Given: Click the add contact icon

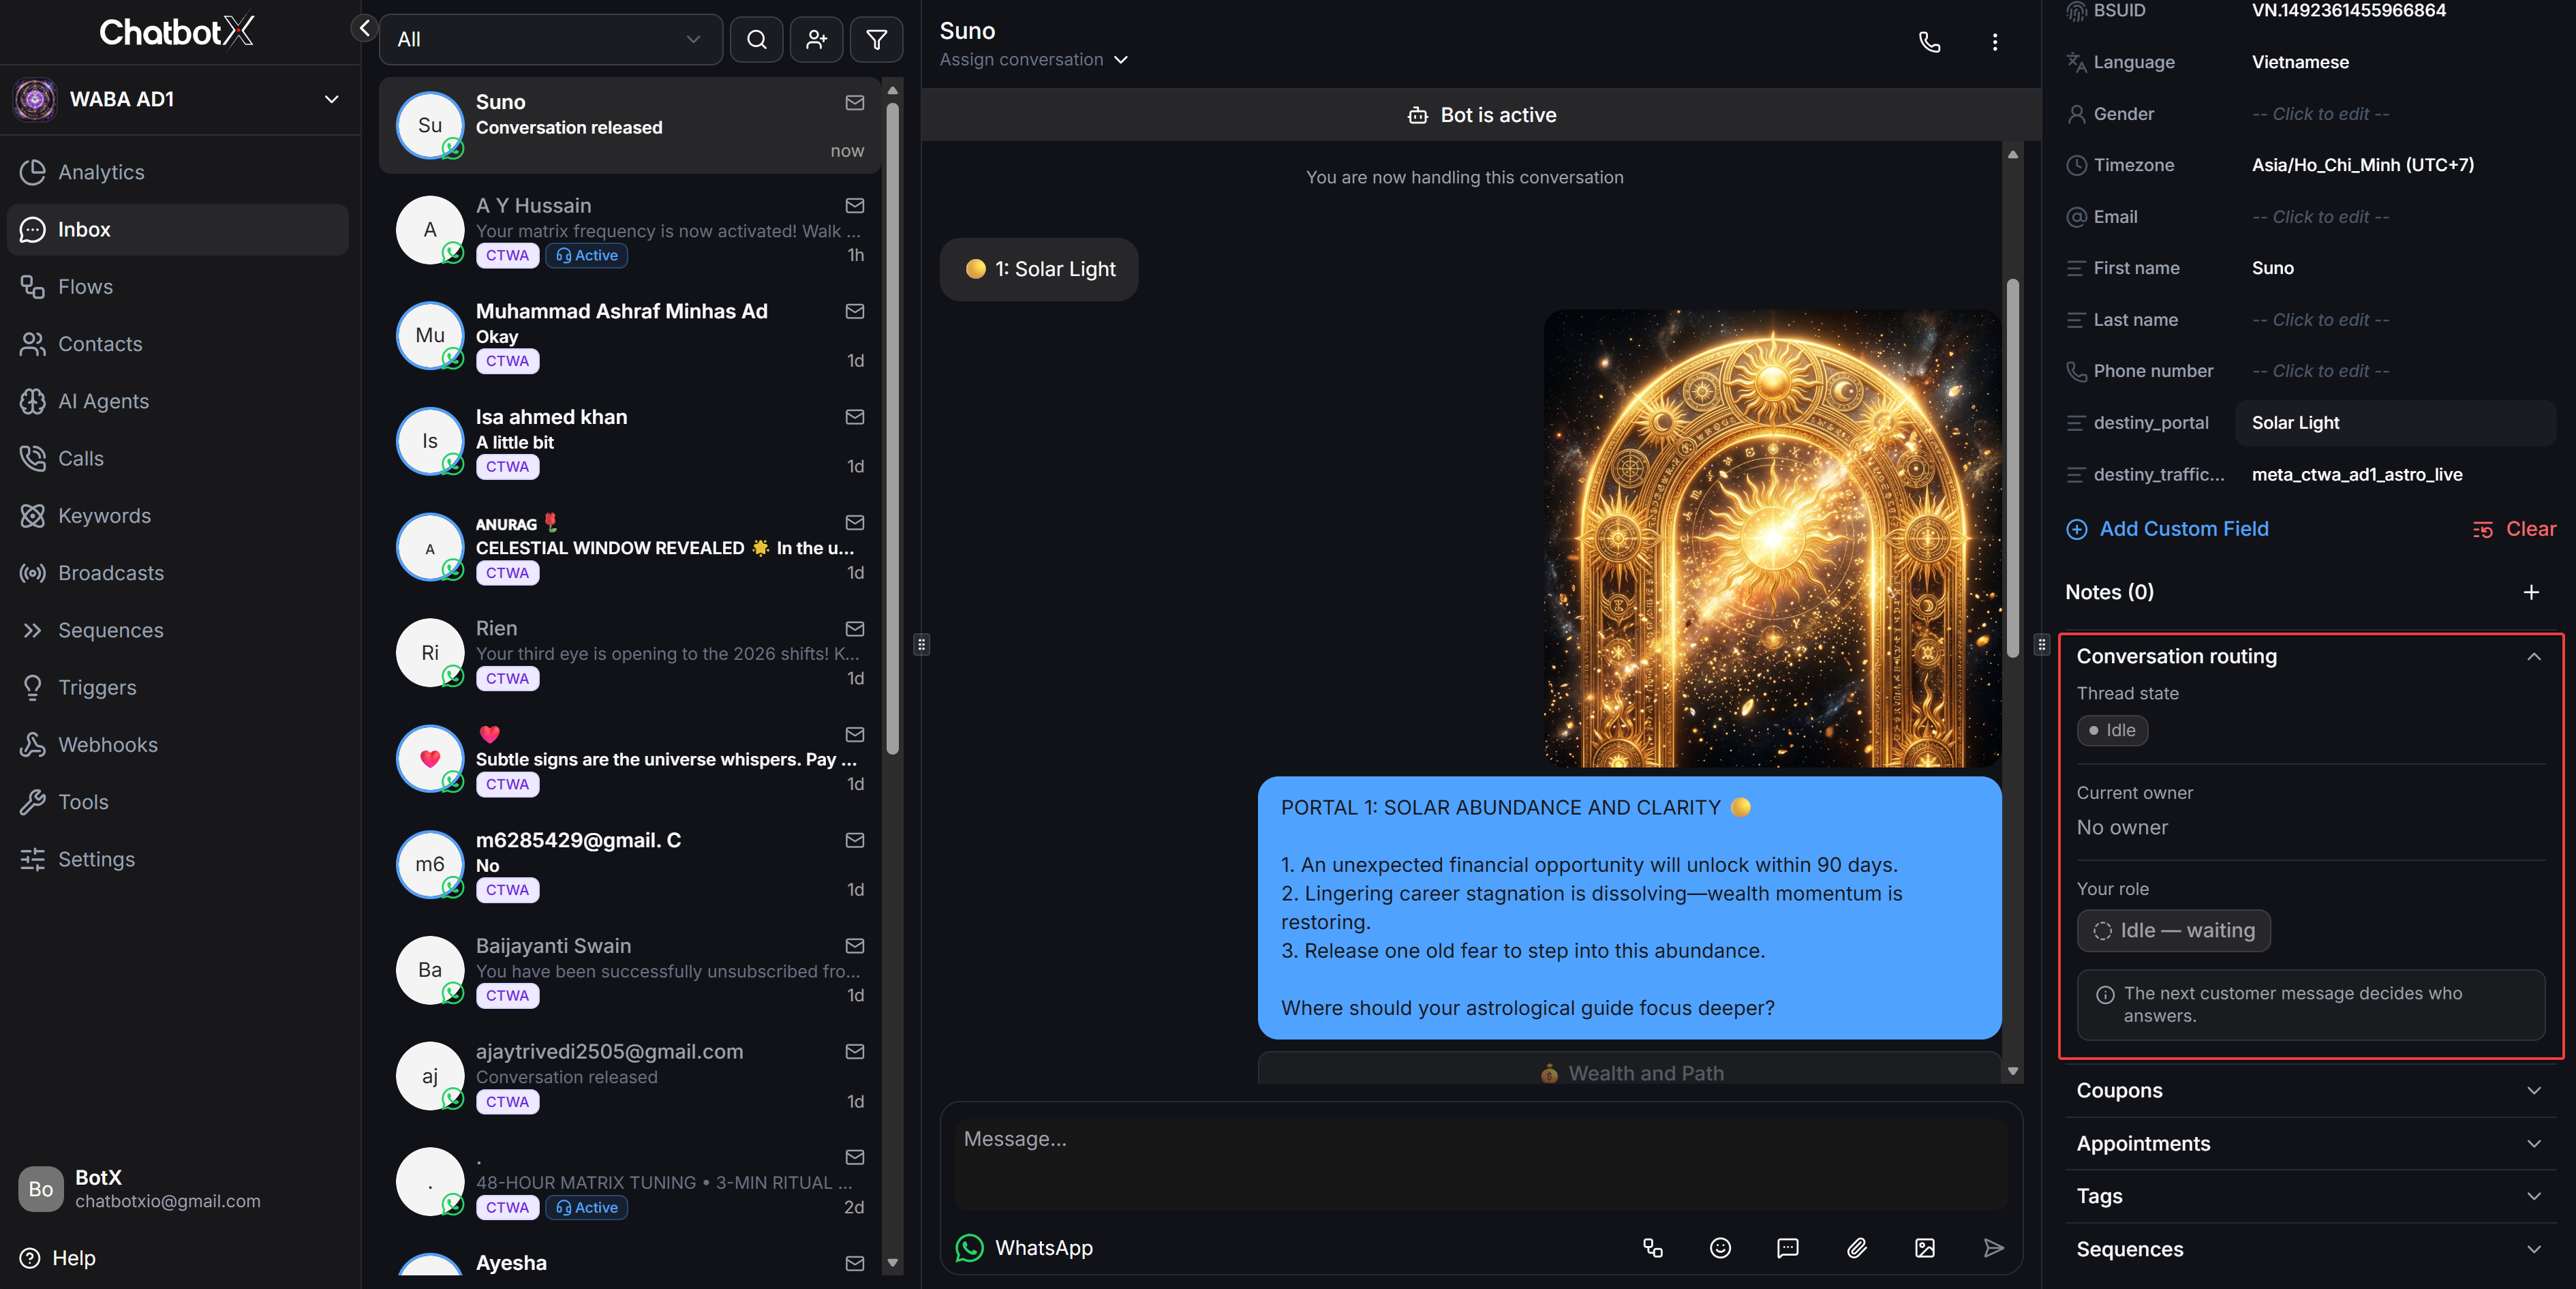Looking at the screenshot, I should tap(817, 40).
